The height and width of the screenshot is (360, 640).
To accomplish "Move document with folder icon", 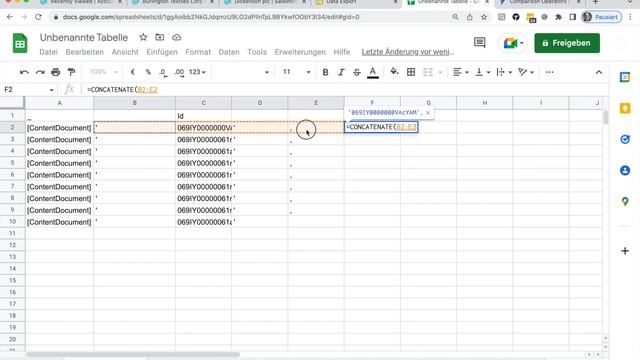I will tap(160, 37).
